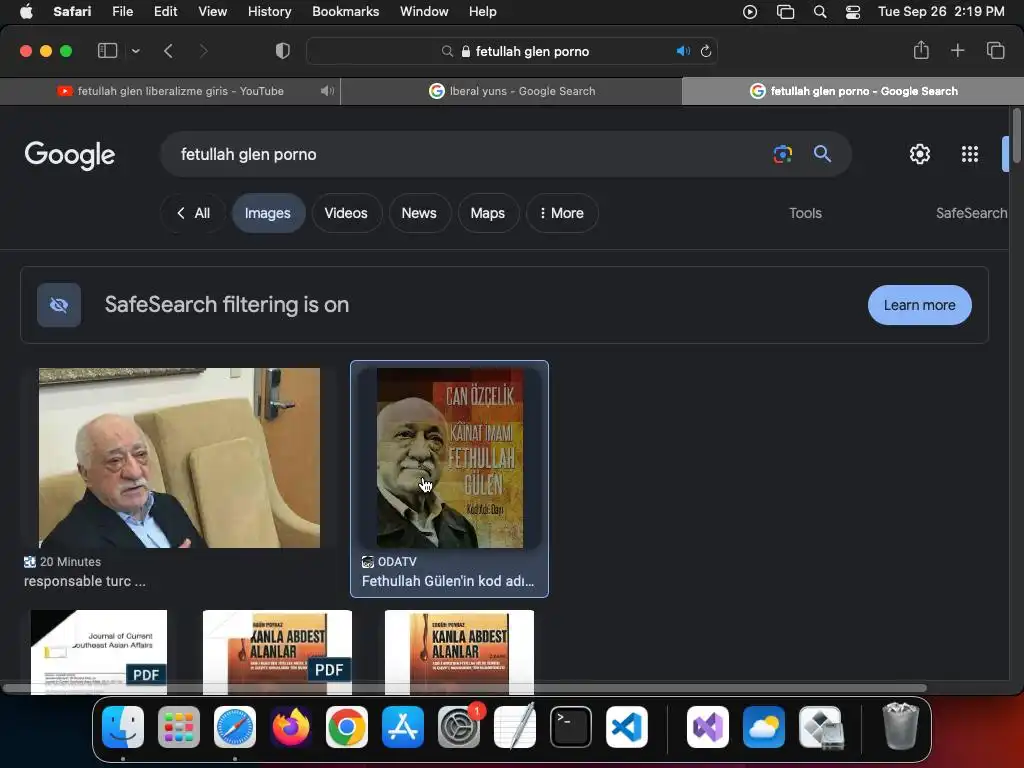Show tab overview
1024x768 pixels.
(x=995, y=50)
